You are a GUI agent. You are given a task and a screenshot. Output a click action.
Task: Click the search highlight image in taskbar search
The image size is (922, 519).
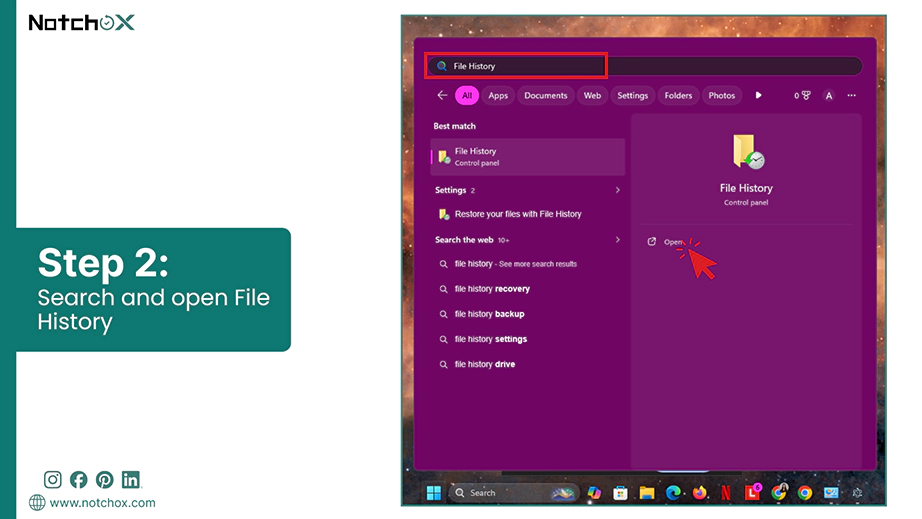click(562, 493)
